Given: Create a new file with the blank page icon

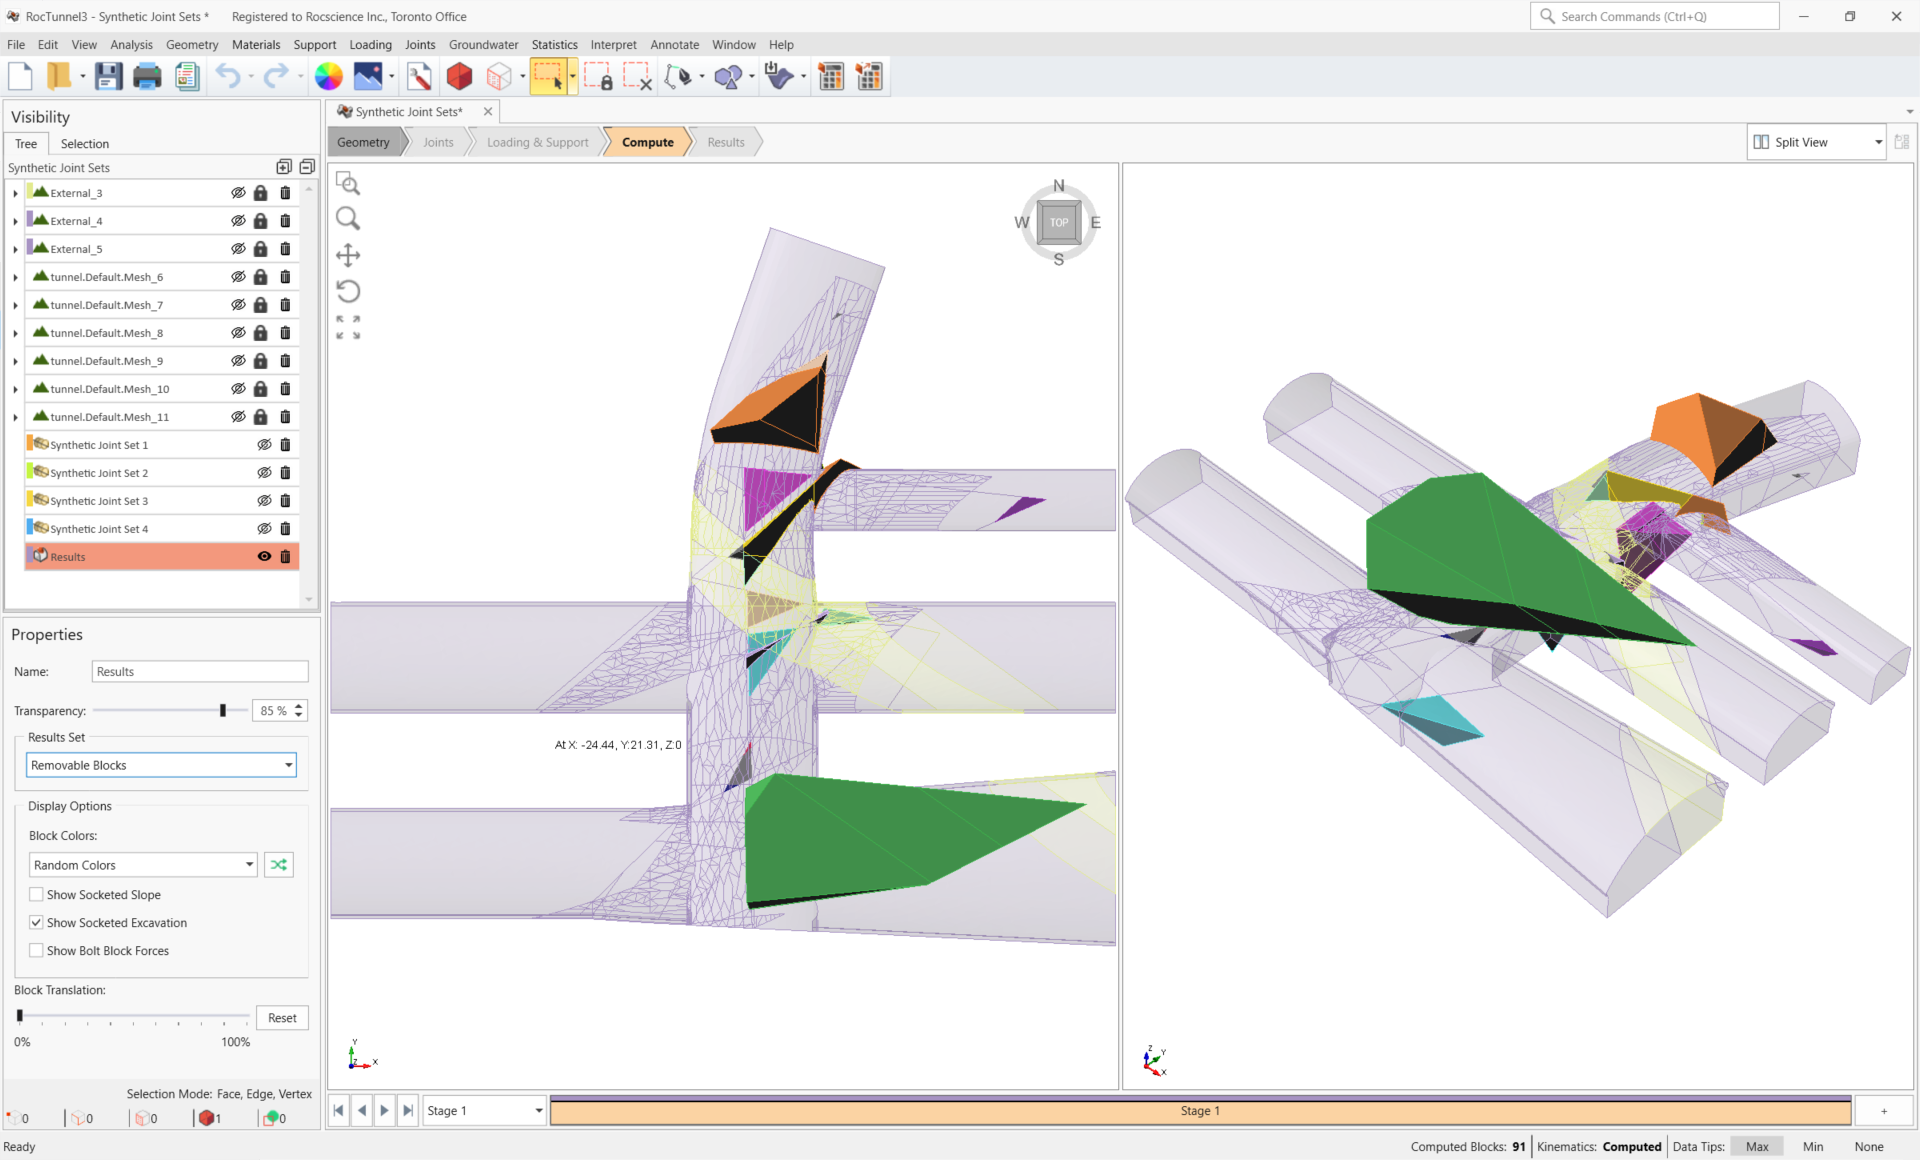Looking at the screenshot, I should pyautogui.click(x=20, y=76).
